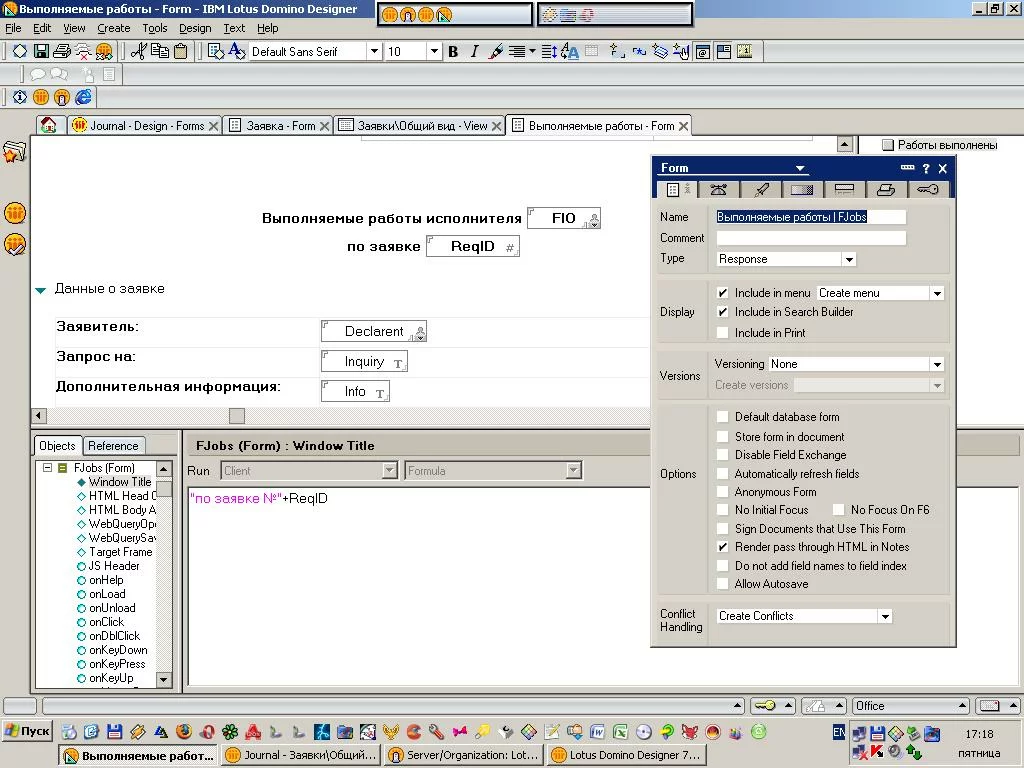Switch to the Reference tab
The height and width of the screenshot is (768, 1024).
pyautogui.click(x=113, y=446)
